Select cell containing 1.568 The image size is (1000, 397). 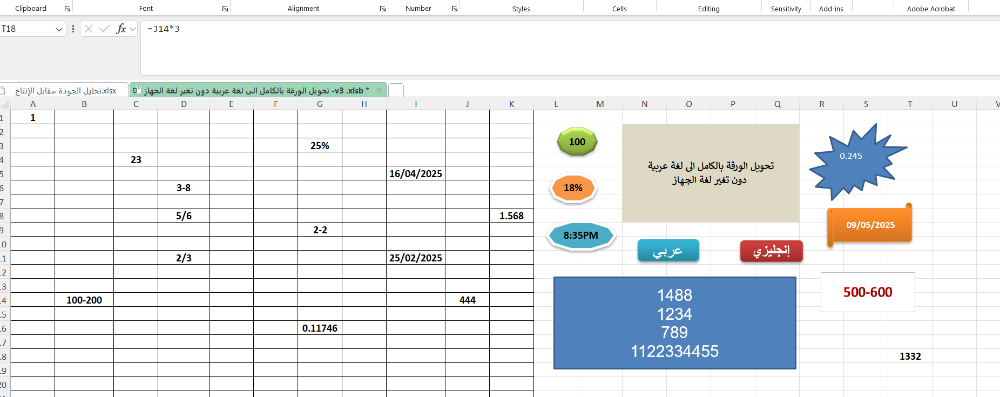(511, 216)
